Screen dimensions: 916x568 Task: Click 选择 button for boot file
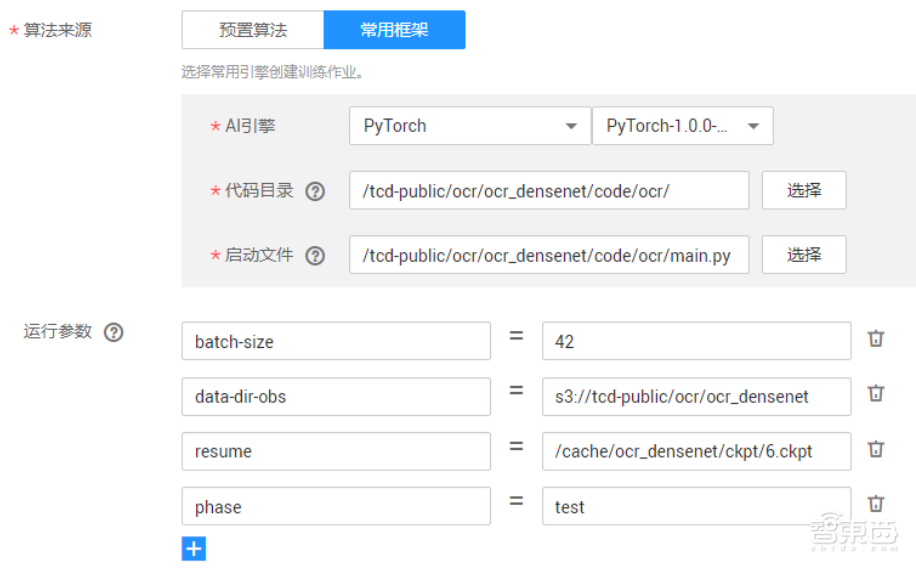click(804, 255)
